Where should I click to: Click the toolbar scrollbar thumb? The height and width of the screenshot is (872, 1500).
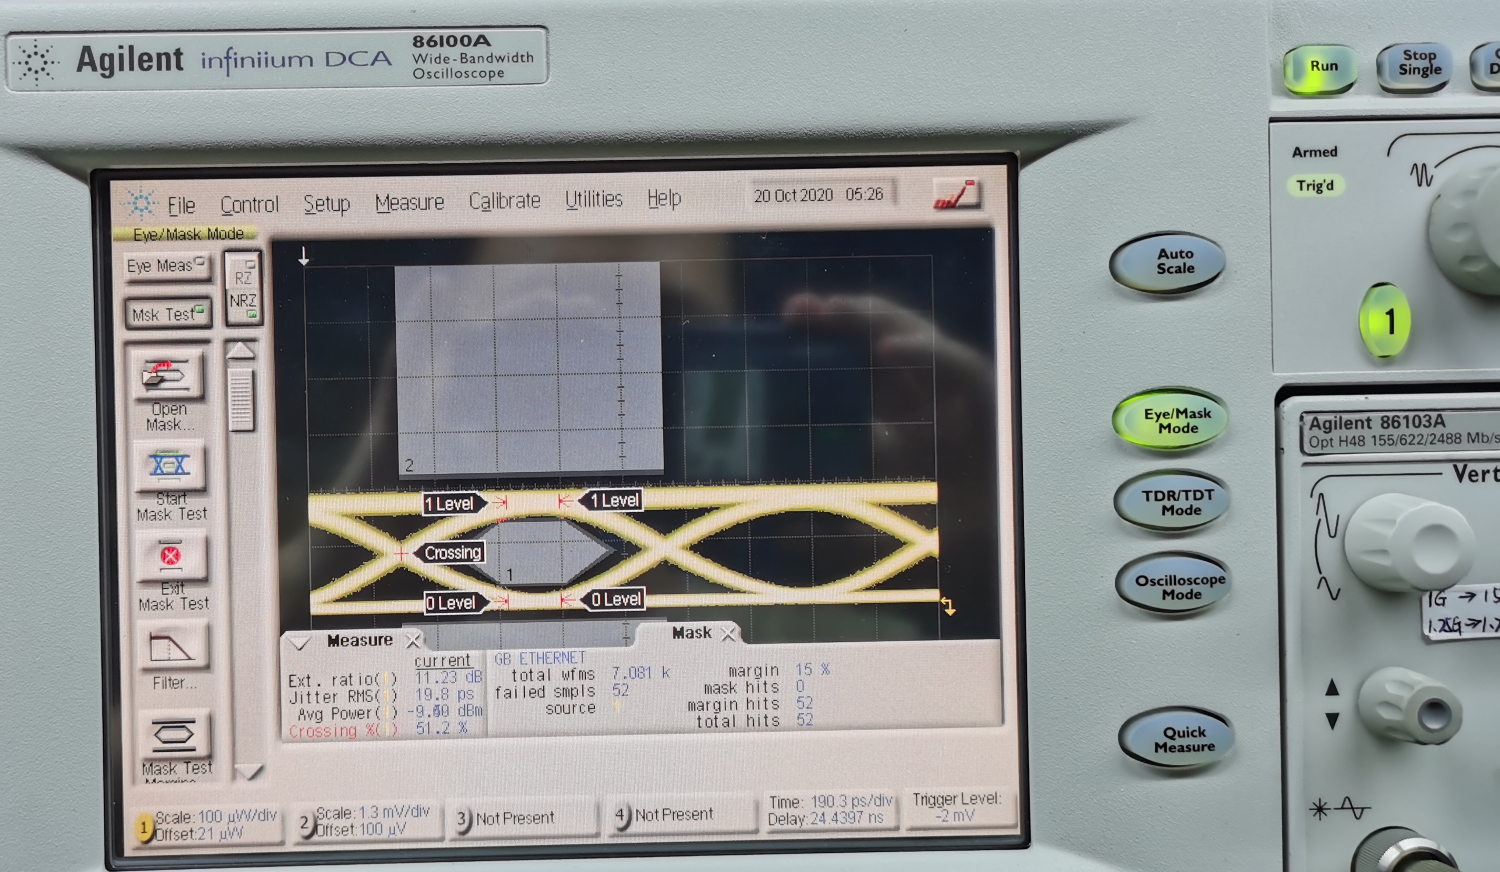240,400
